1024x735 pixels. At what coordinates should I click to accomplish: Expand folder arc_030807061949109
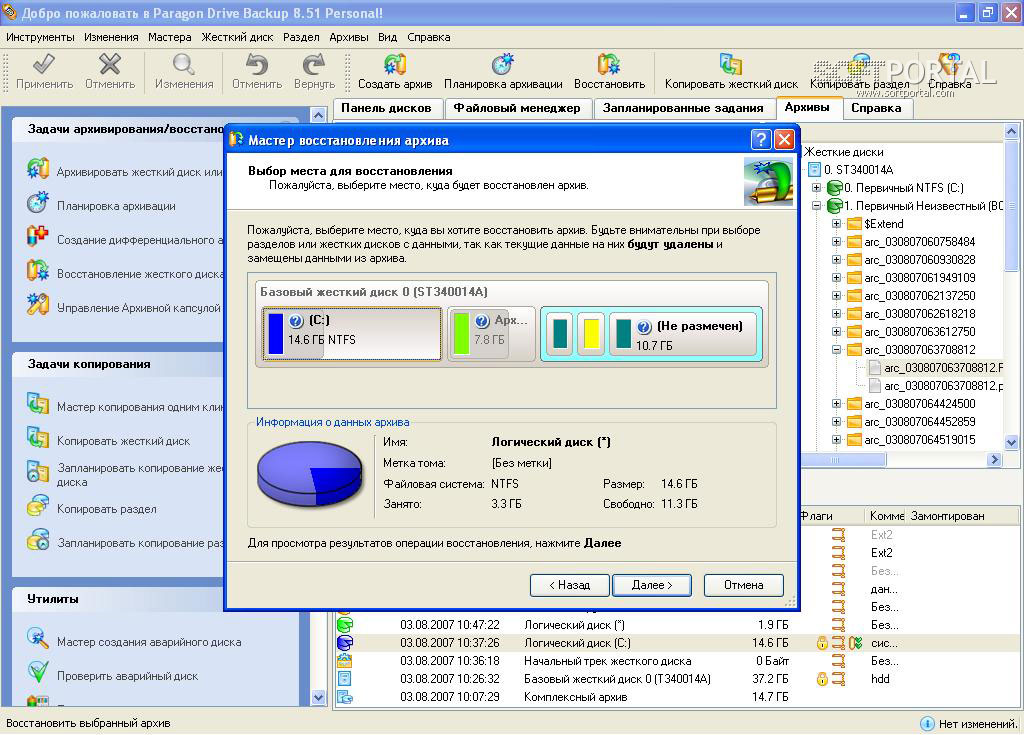(x=837, y=278)
